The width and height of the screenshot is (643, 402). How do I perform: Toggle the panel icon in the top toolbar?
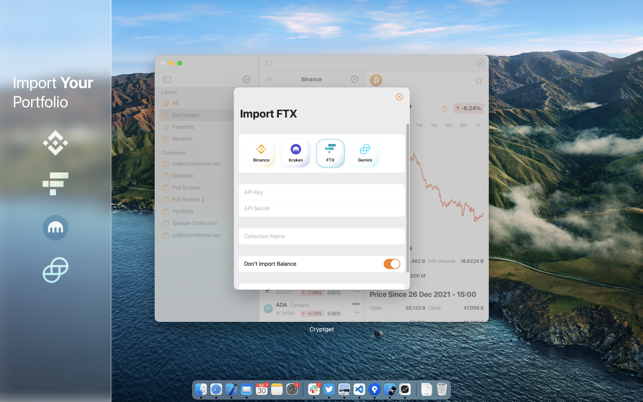pos(269,63)
